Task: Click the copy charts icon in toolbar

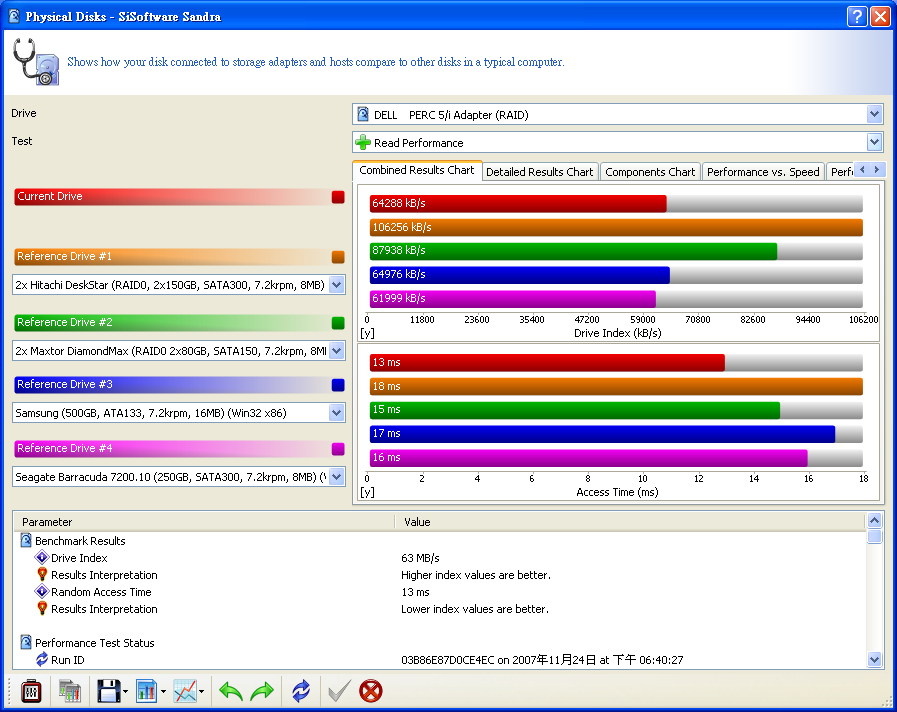Action: point(70,691)
